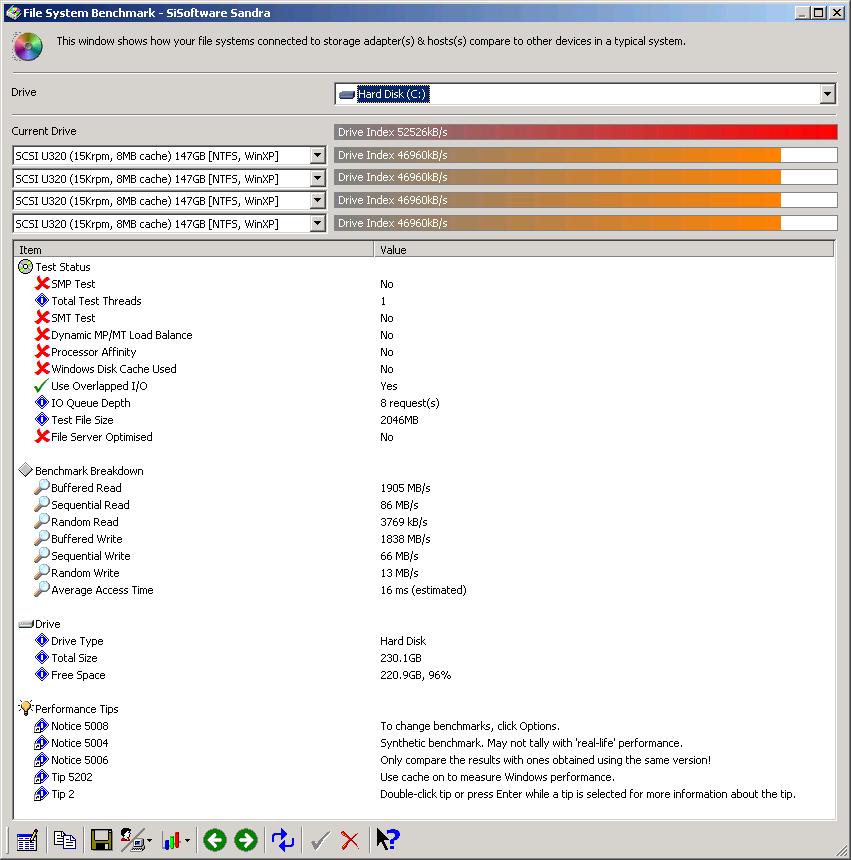Click info icon beside Drive Type
Image resolution: width=851 pixels, height=860 pixels.
pyautogui.click(x=42, y=641)
